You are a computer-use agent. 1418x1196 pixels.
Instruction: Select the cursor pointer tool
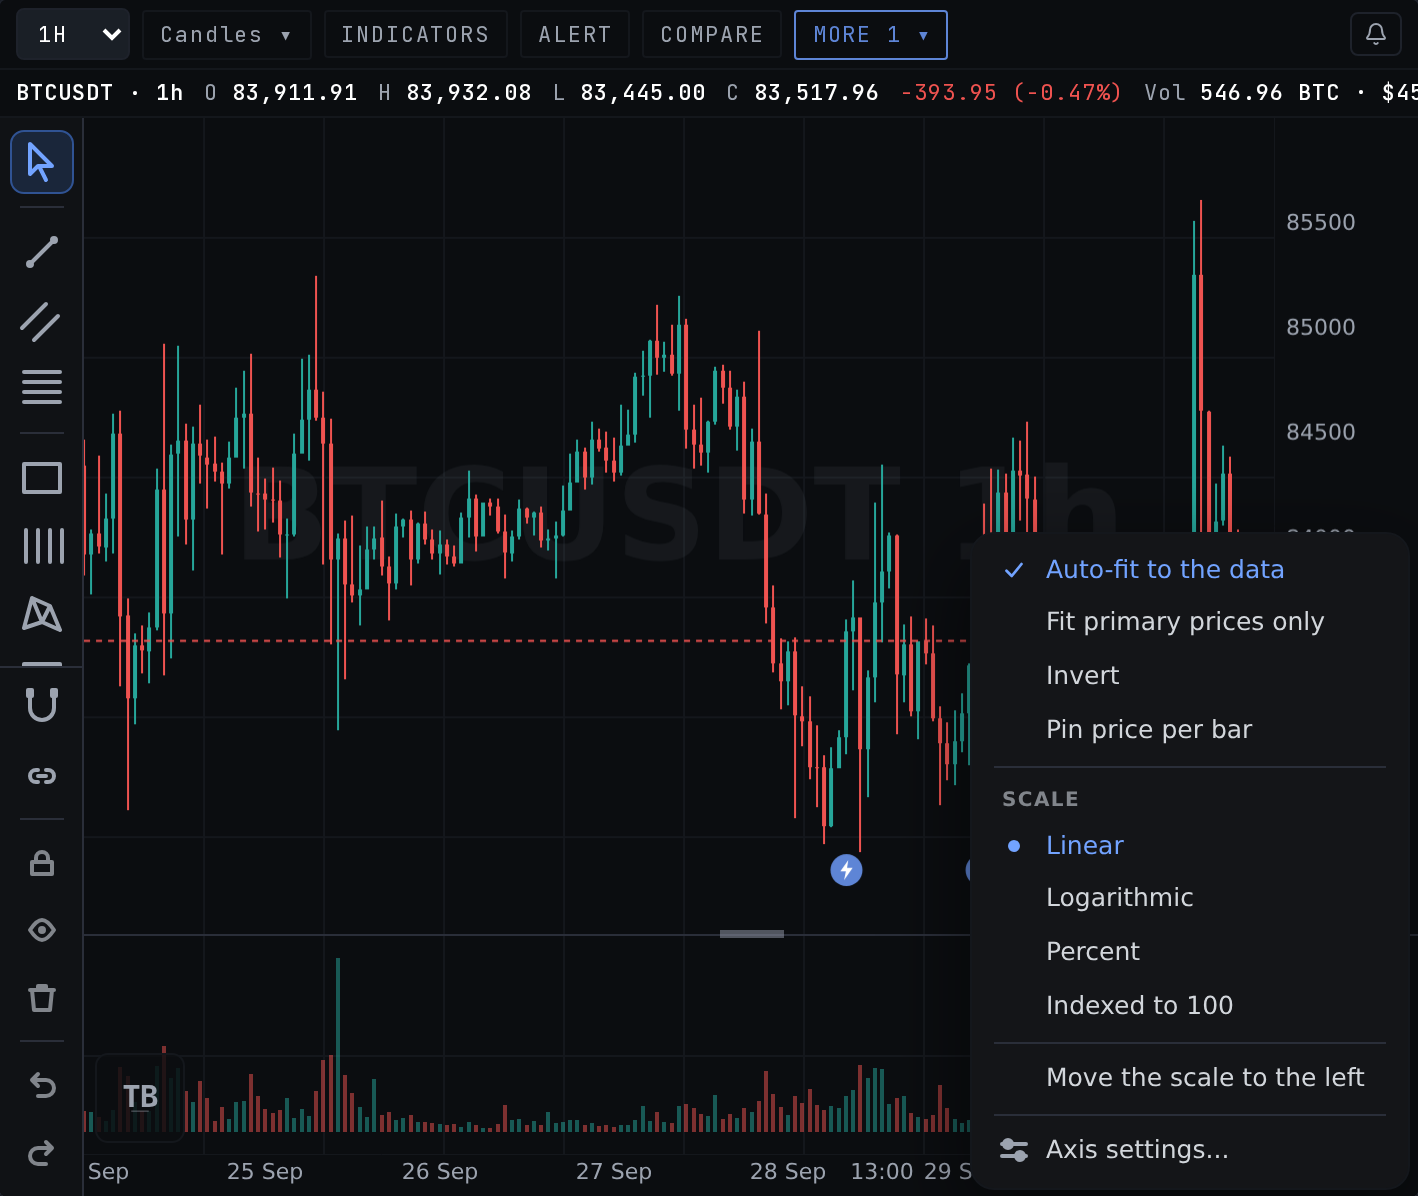click(x=41, y=161)
